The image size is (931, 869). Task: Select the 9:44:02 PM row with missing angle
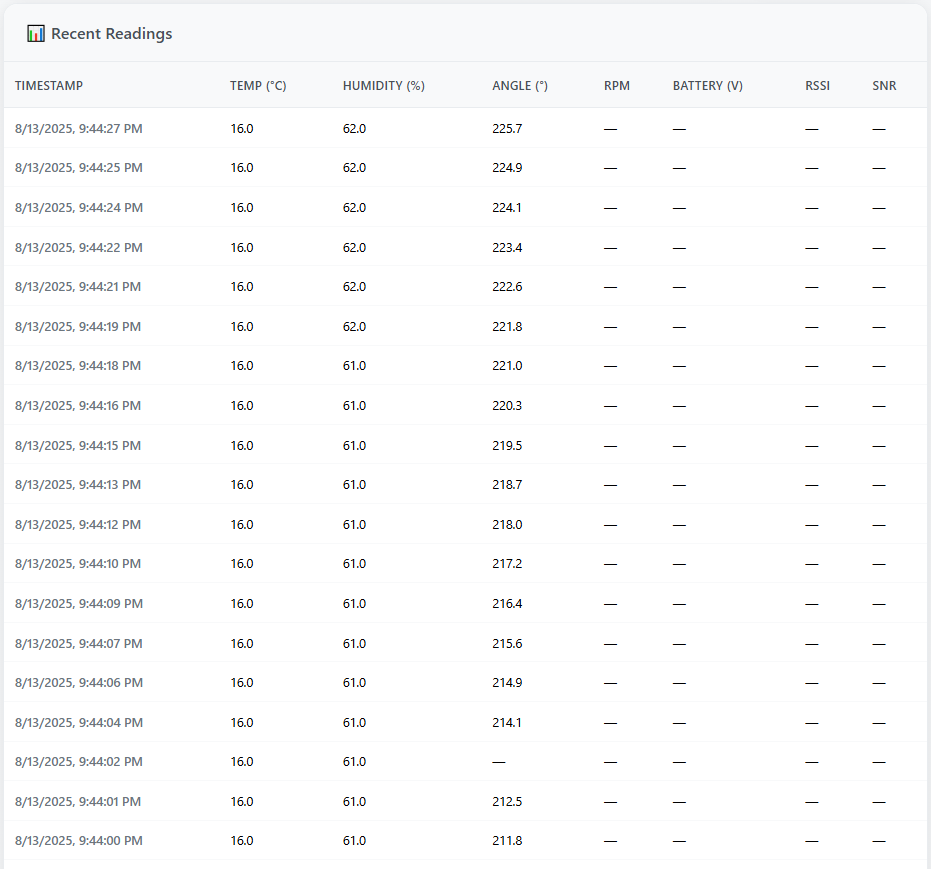click(78, 761)
